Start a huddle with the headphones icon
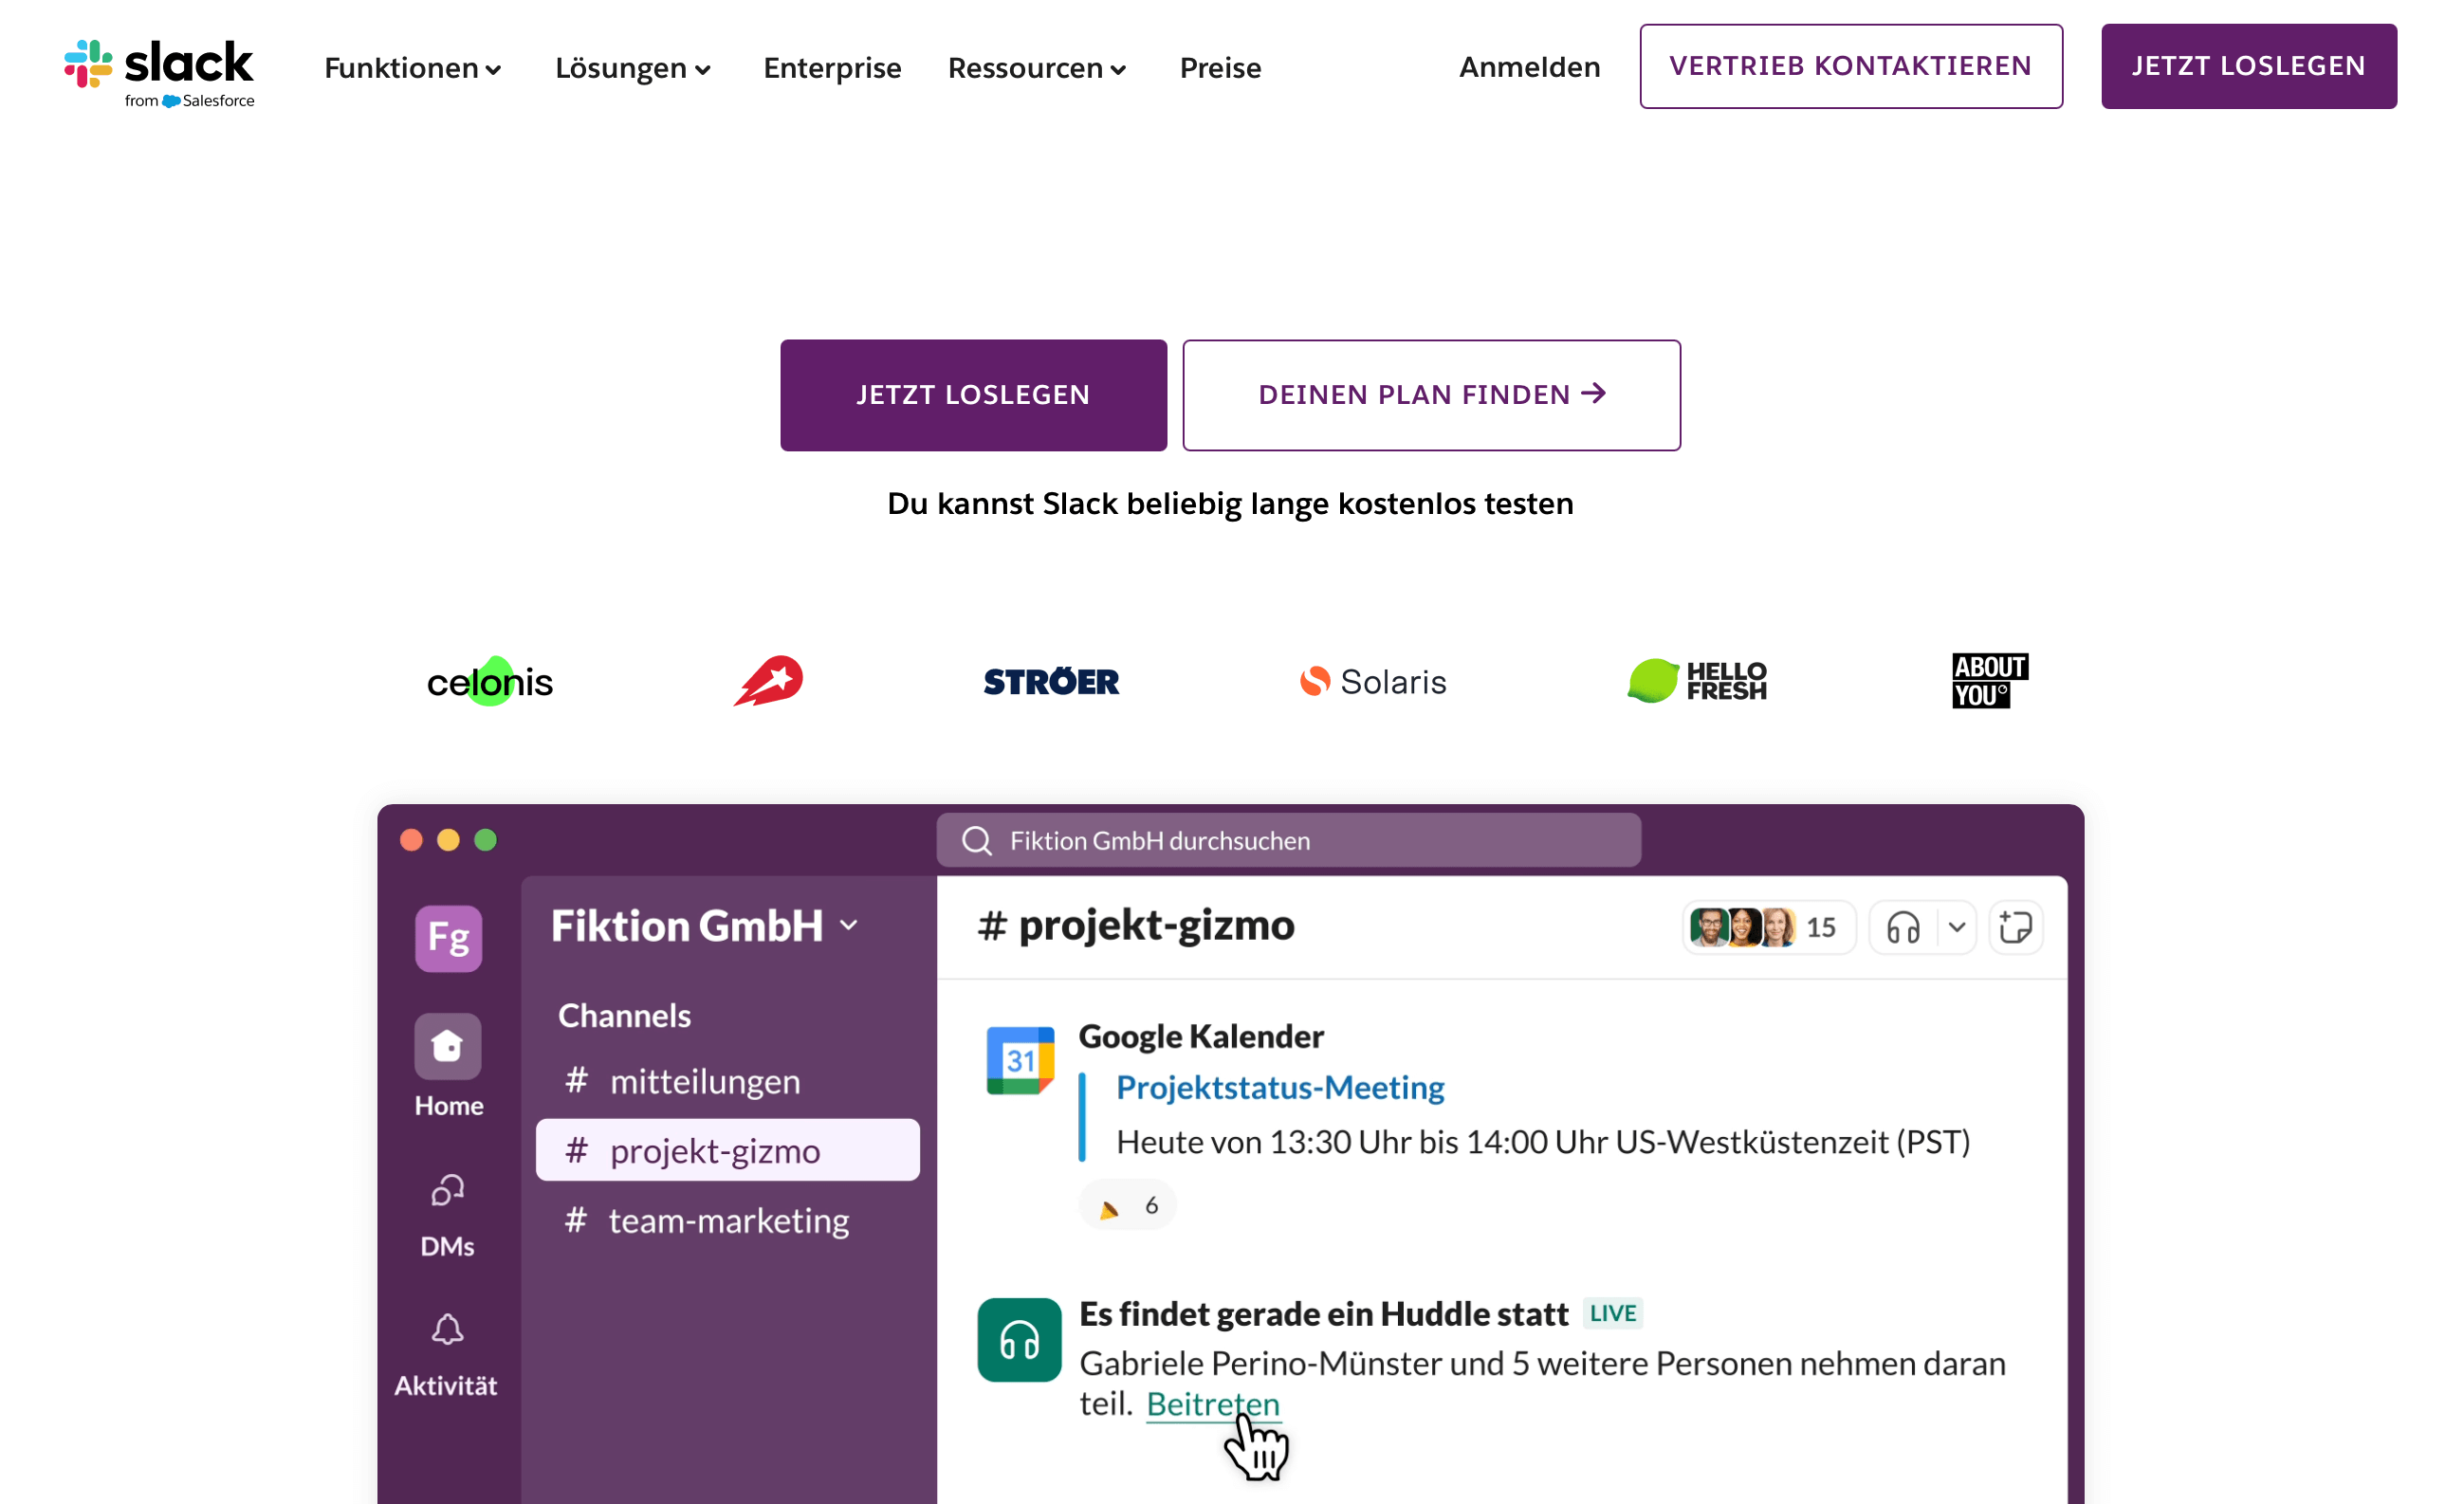 (1902, 928)
